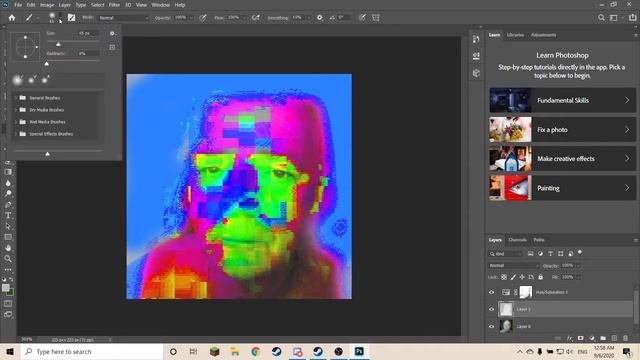Open symmetry paint options icon
The height and width of the screenshot is (360, 640).
click(x=376, y=18)
